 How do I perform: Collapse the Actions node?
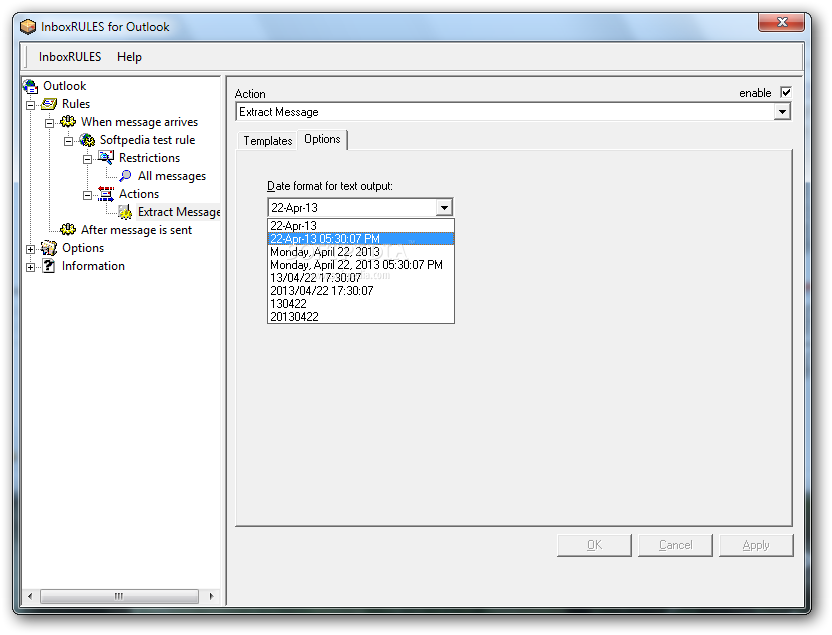[x=88, y=195]
